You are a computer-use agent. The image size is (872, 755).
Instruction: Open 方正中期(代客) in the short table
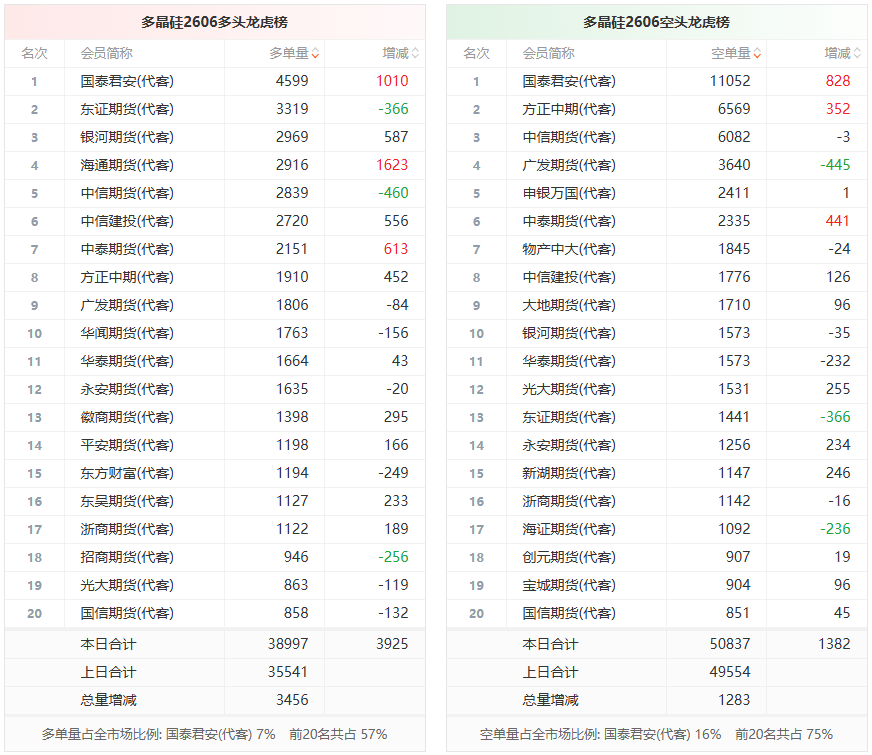tap(568, 109)
